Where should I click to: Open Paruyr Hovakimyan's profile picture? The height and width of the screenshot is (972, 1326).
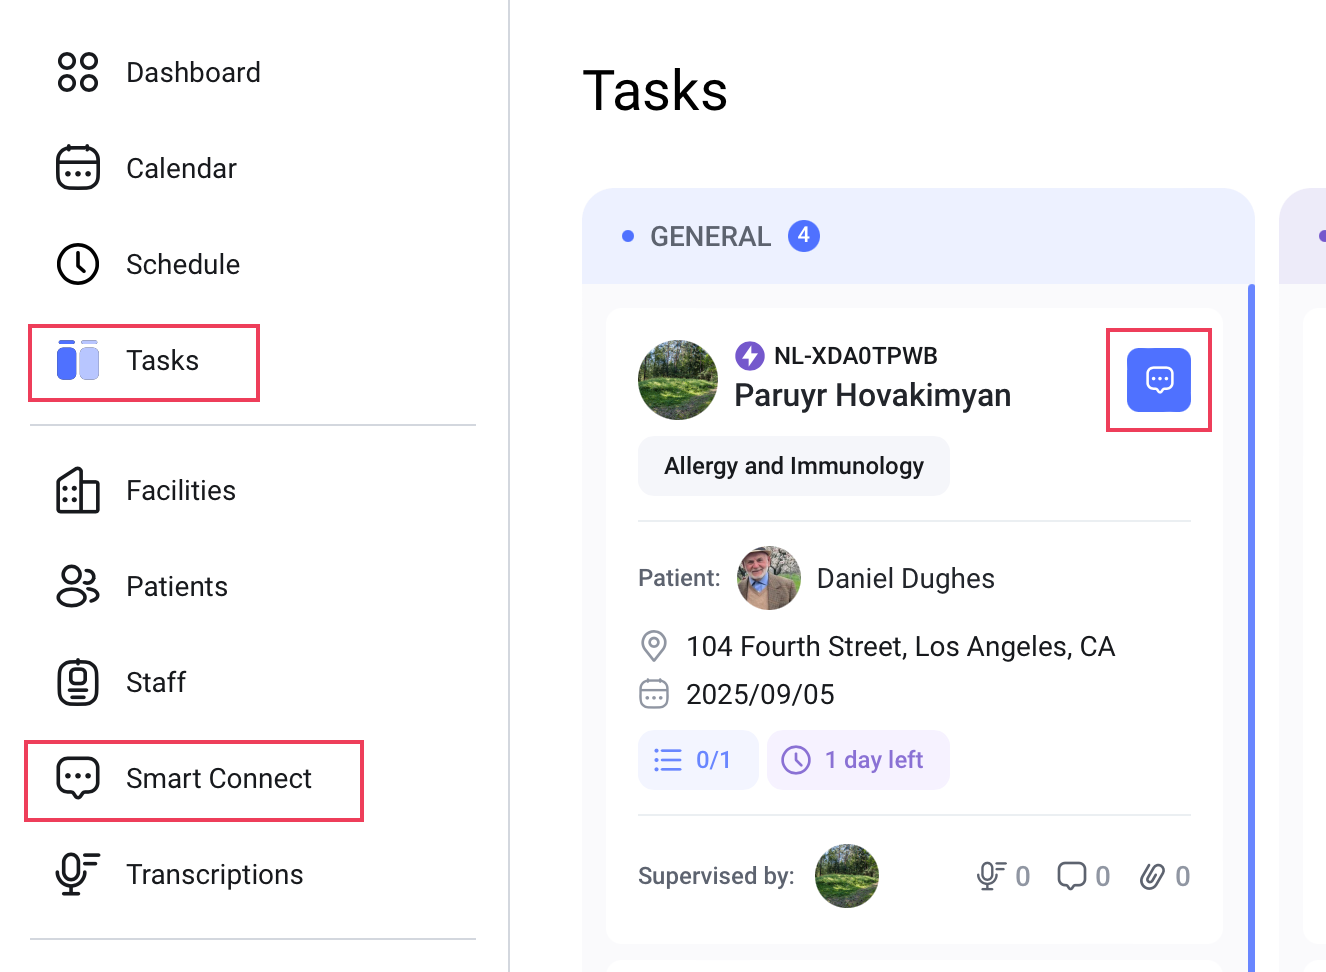(678, 380)
